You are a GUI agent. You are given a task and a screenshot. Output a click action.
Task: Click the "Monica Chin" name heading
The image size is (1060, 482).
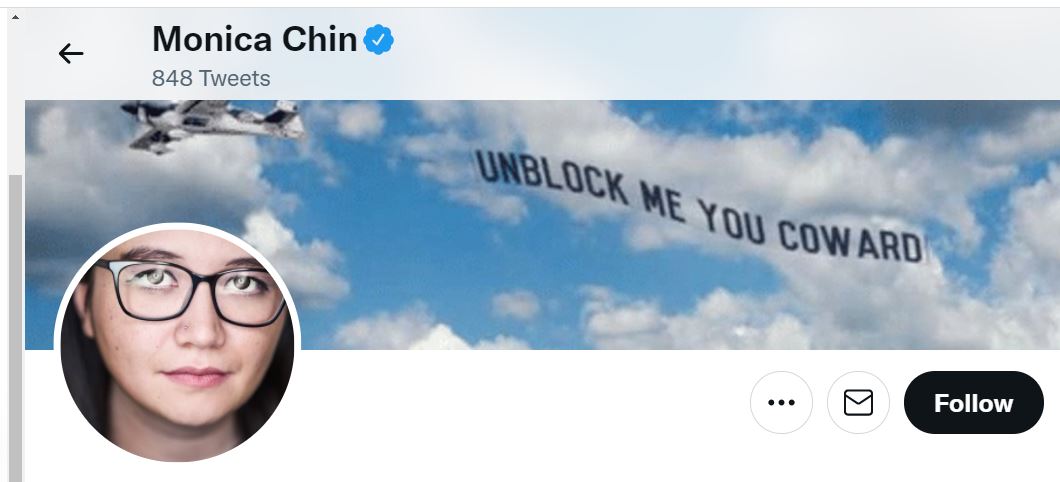pos(254,39)
